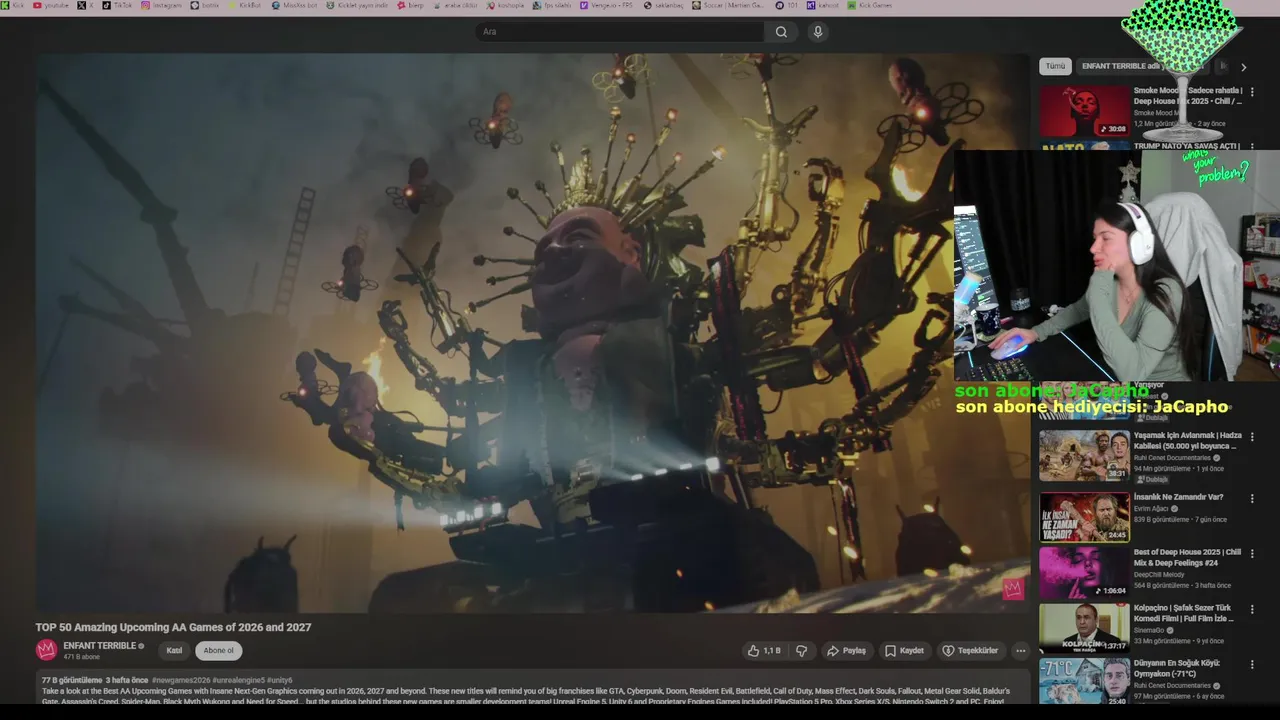The height and width of the screenshot is (720, 1280).
Task: Open the TikTok bookmark
Action: (x=118, y=5)
